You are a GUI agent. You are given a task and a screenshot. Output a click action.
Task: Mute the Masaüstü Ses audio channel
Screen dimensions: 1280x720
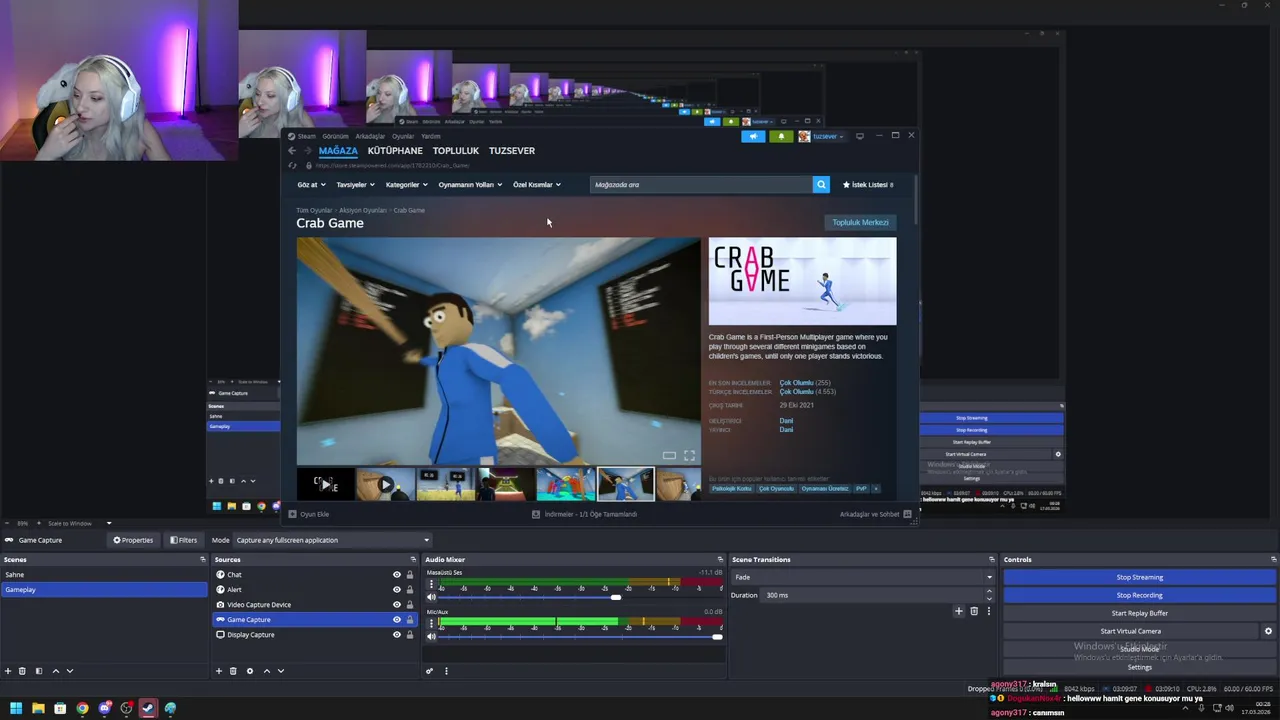pos(432,597)
